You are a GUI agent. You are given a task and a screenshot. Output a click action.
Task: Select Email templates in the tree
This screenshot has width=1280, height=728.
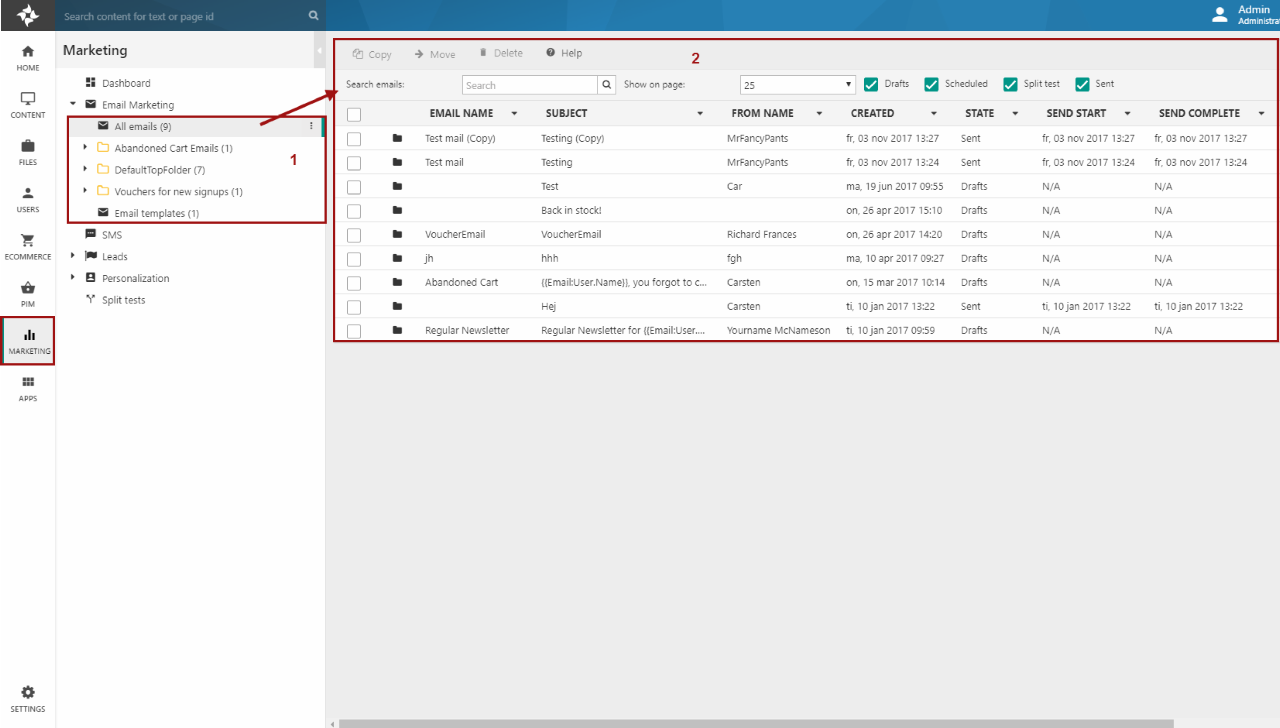[156, 213]
